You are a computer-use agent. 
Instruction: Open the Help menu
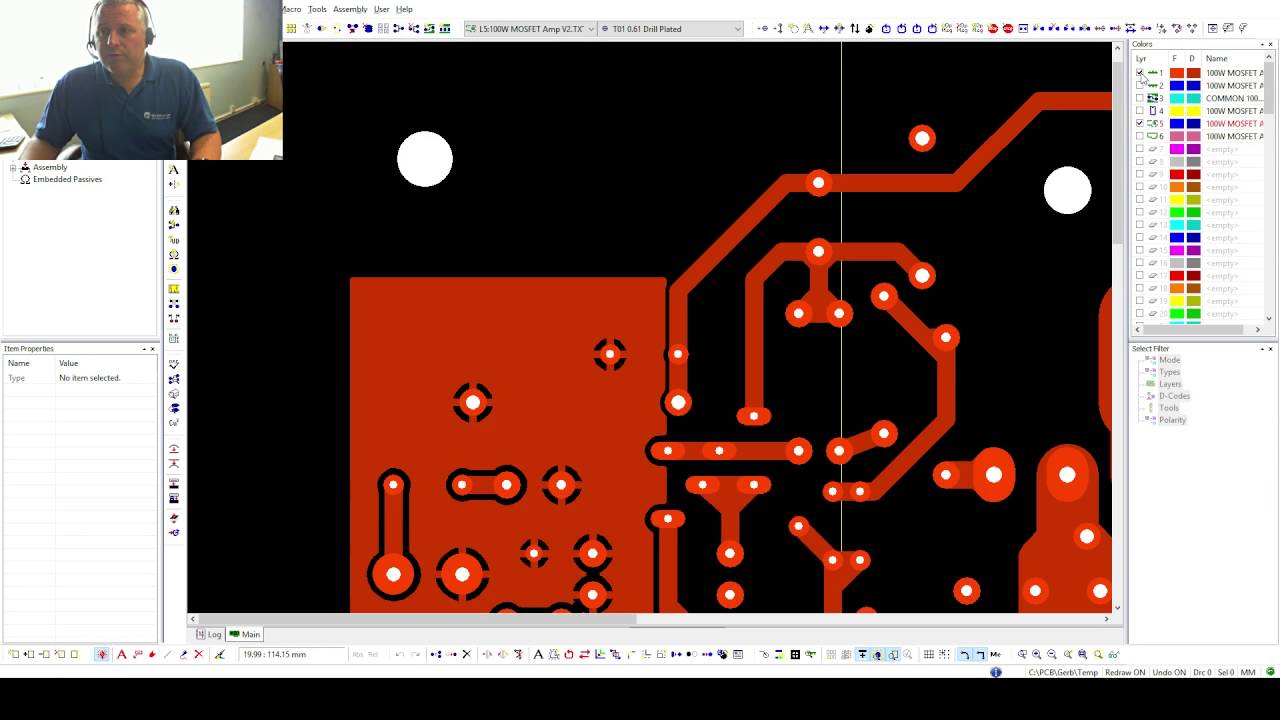[x=404, y=9]
